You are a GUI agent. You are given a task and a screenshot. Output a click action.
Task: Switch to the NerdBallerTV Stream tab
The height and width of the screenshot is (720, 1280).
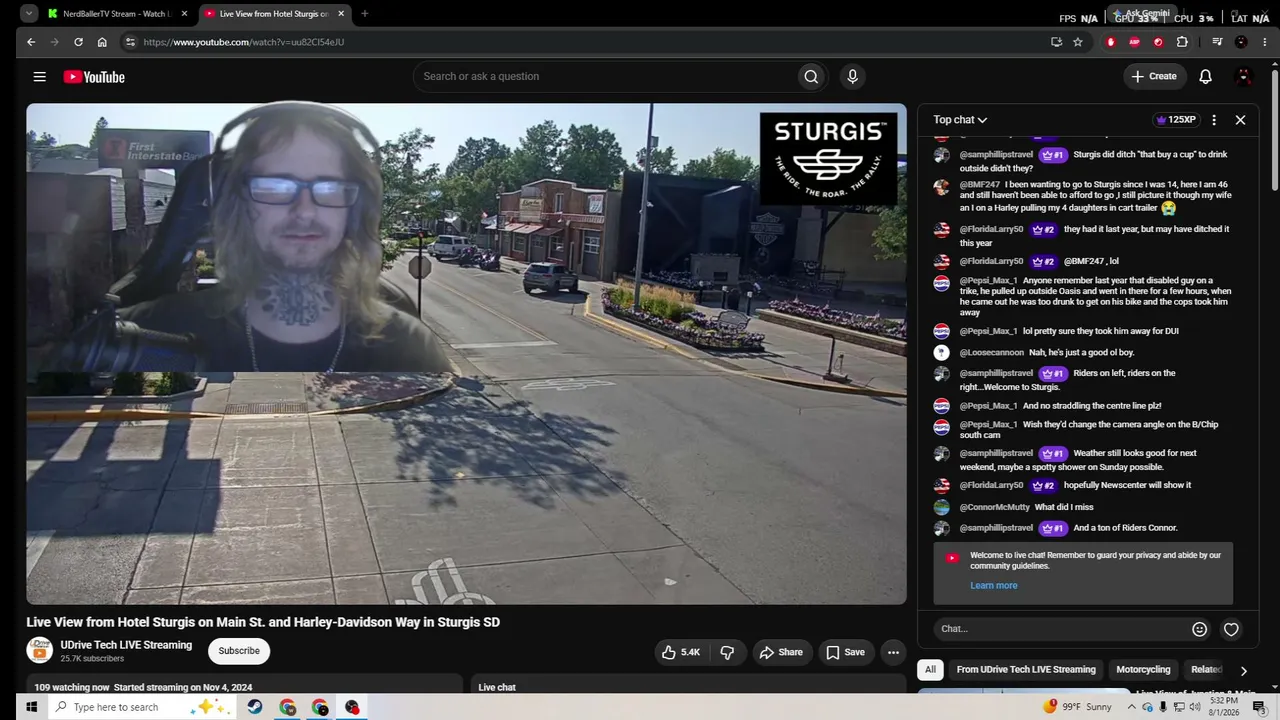[x=116, y=14]
